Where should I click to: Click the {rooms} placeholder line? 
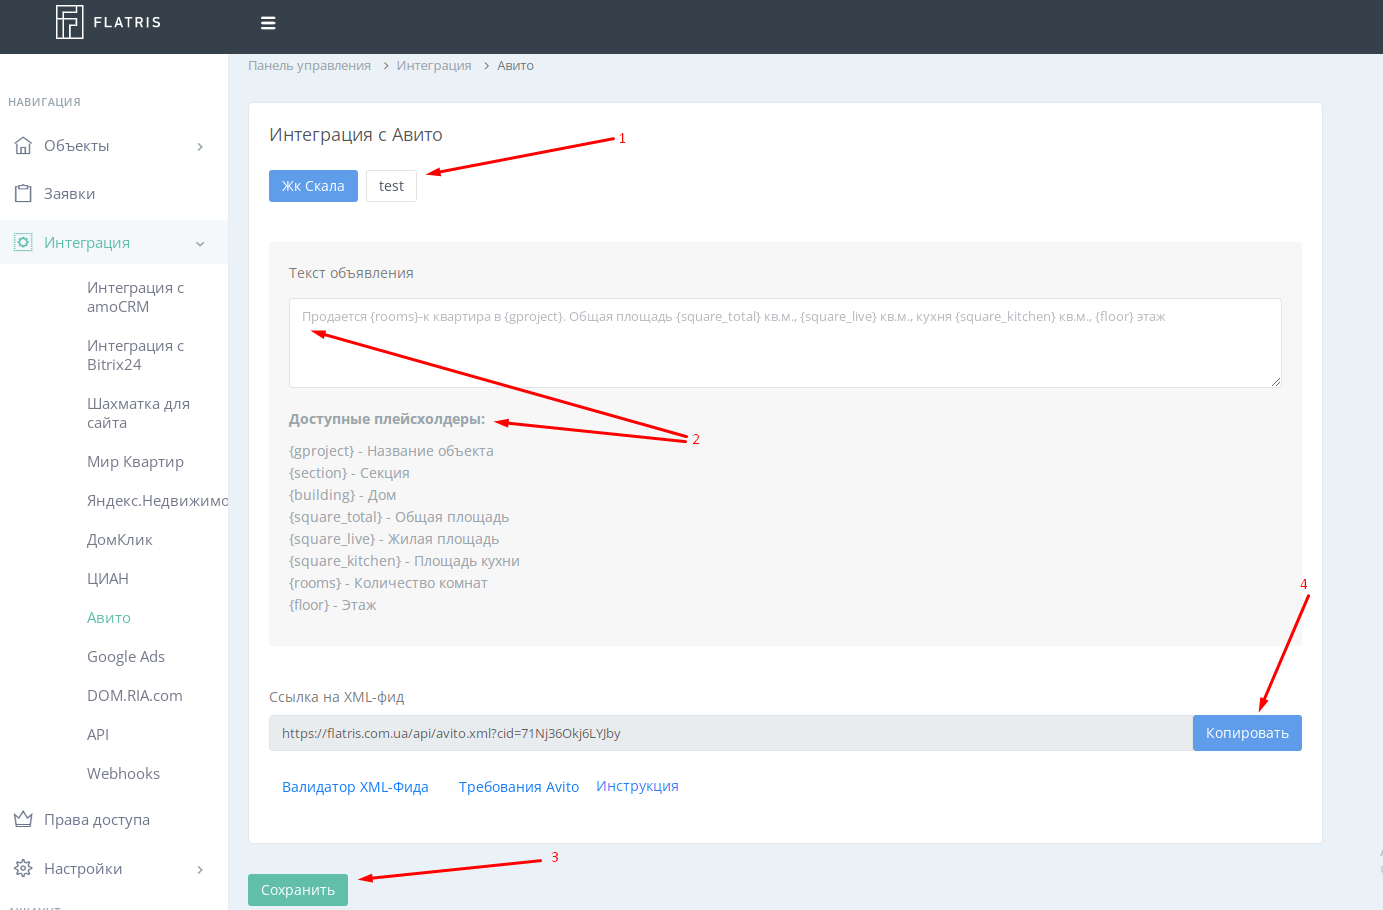pyautogui.click(x=388, y=583)
